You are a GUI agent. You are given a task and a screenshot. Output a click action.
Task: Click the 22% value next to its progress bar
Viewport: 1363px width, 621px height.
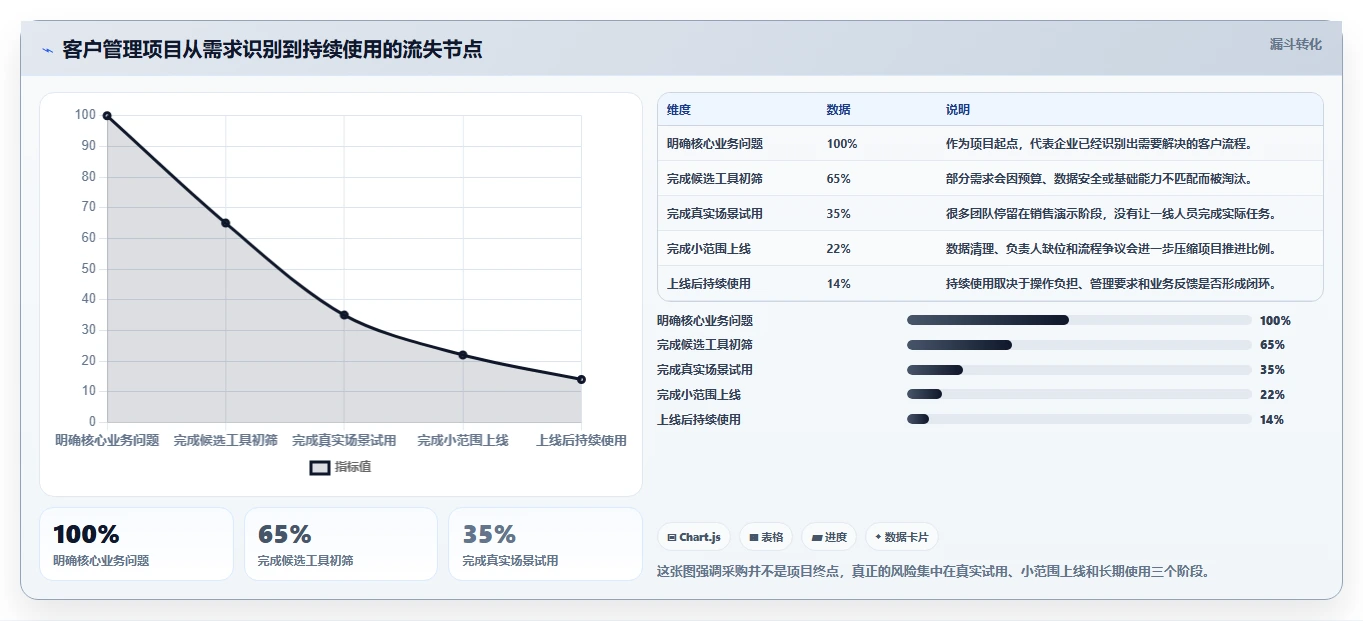pyautogui.click(x=1272, y=395)
